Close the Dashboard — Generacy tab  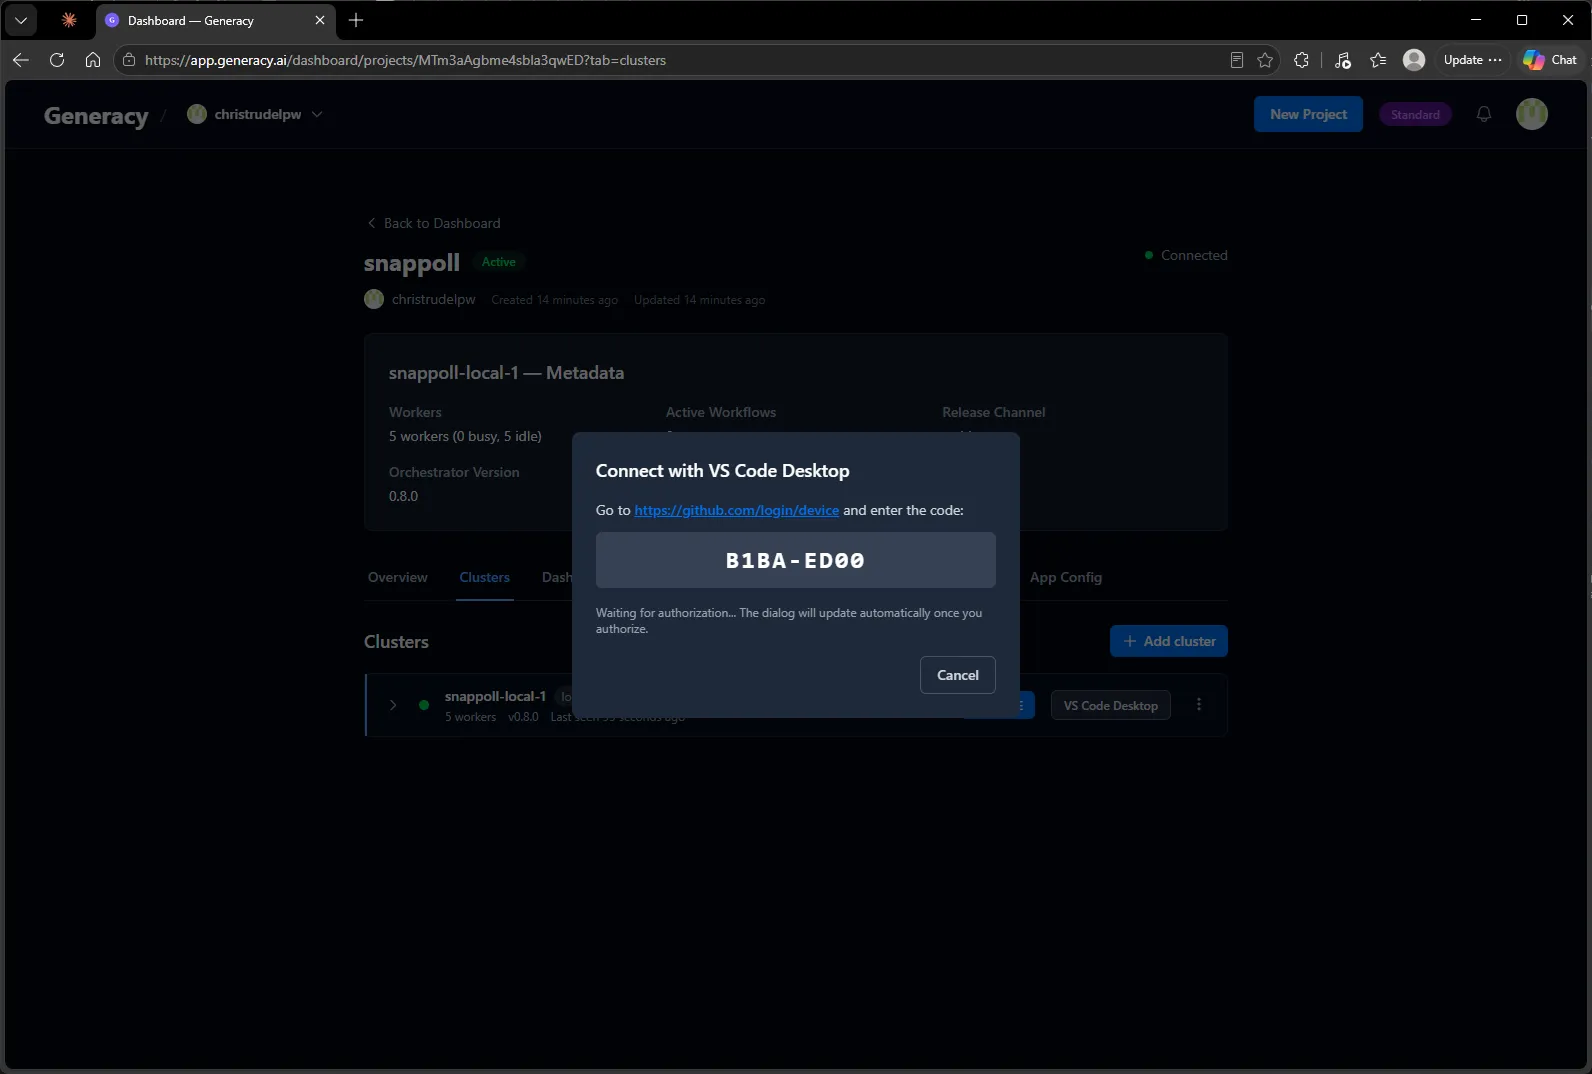click(x=320, y=20)
